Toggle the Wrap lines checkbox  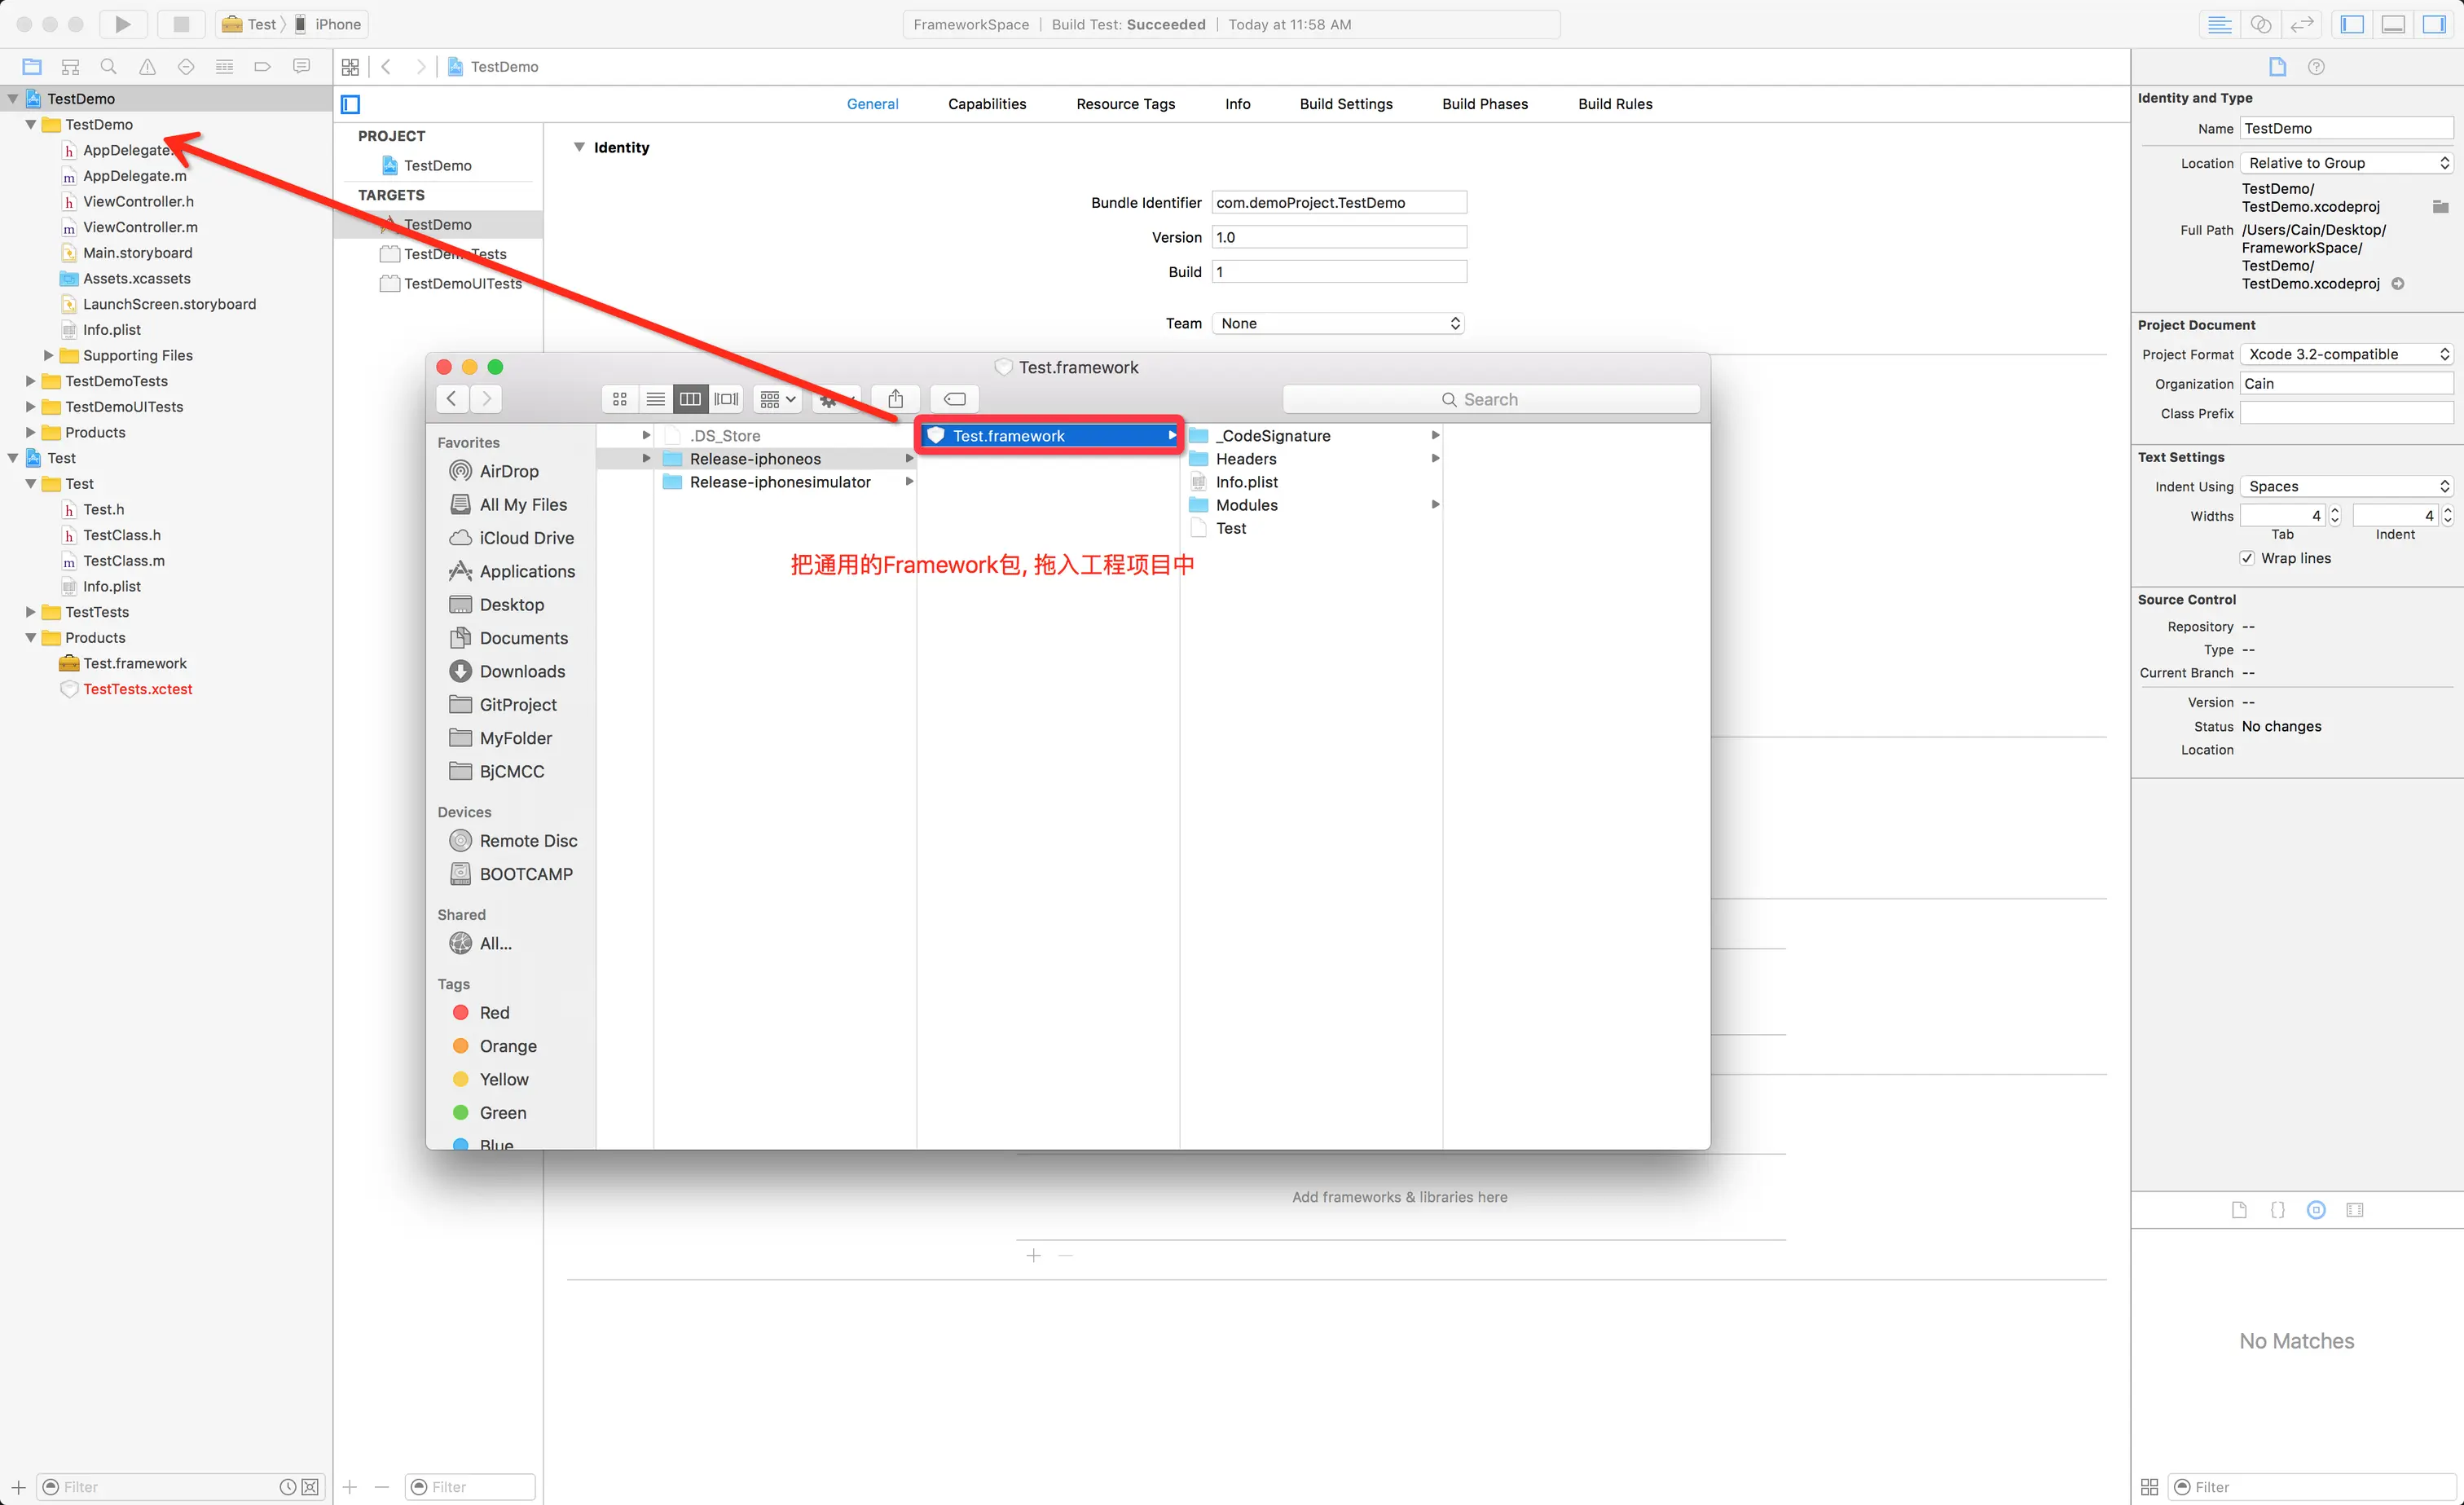[2247, 558]
